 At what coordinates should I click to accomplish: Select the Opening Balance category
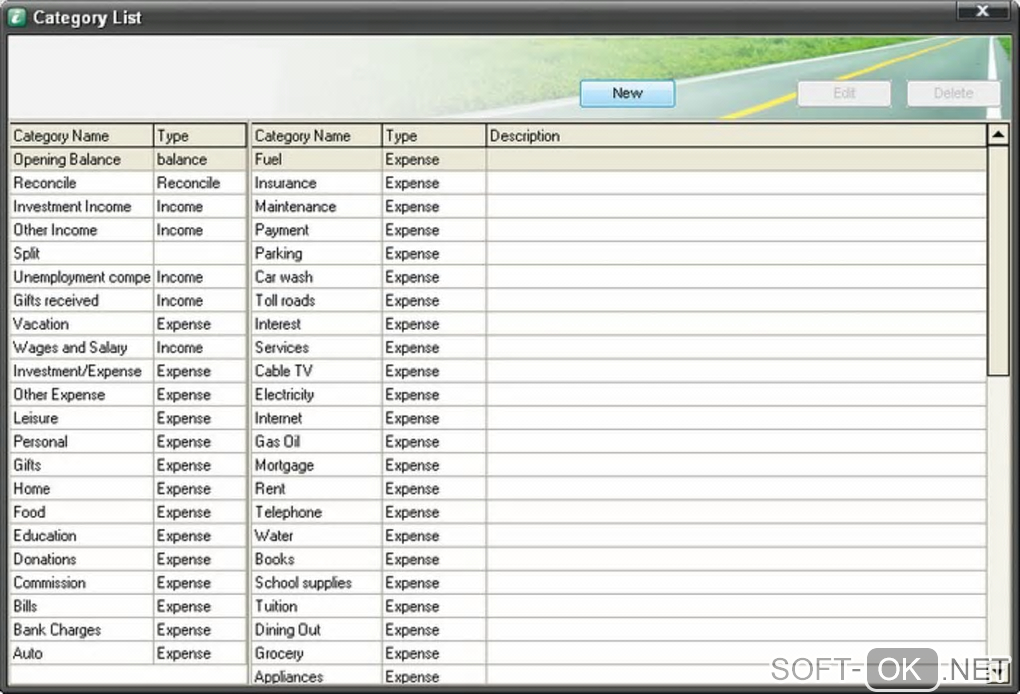128,159
